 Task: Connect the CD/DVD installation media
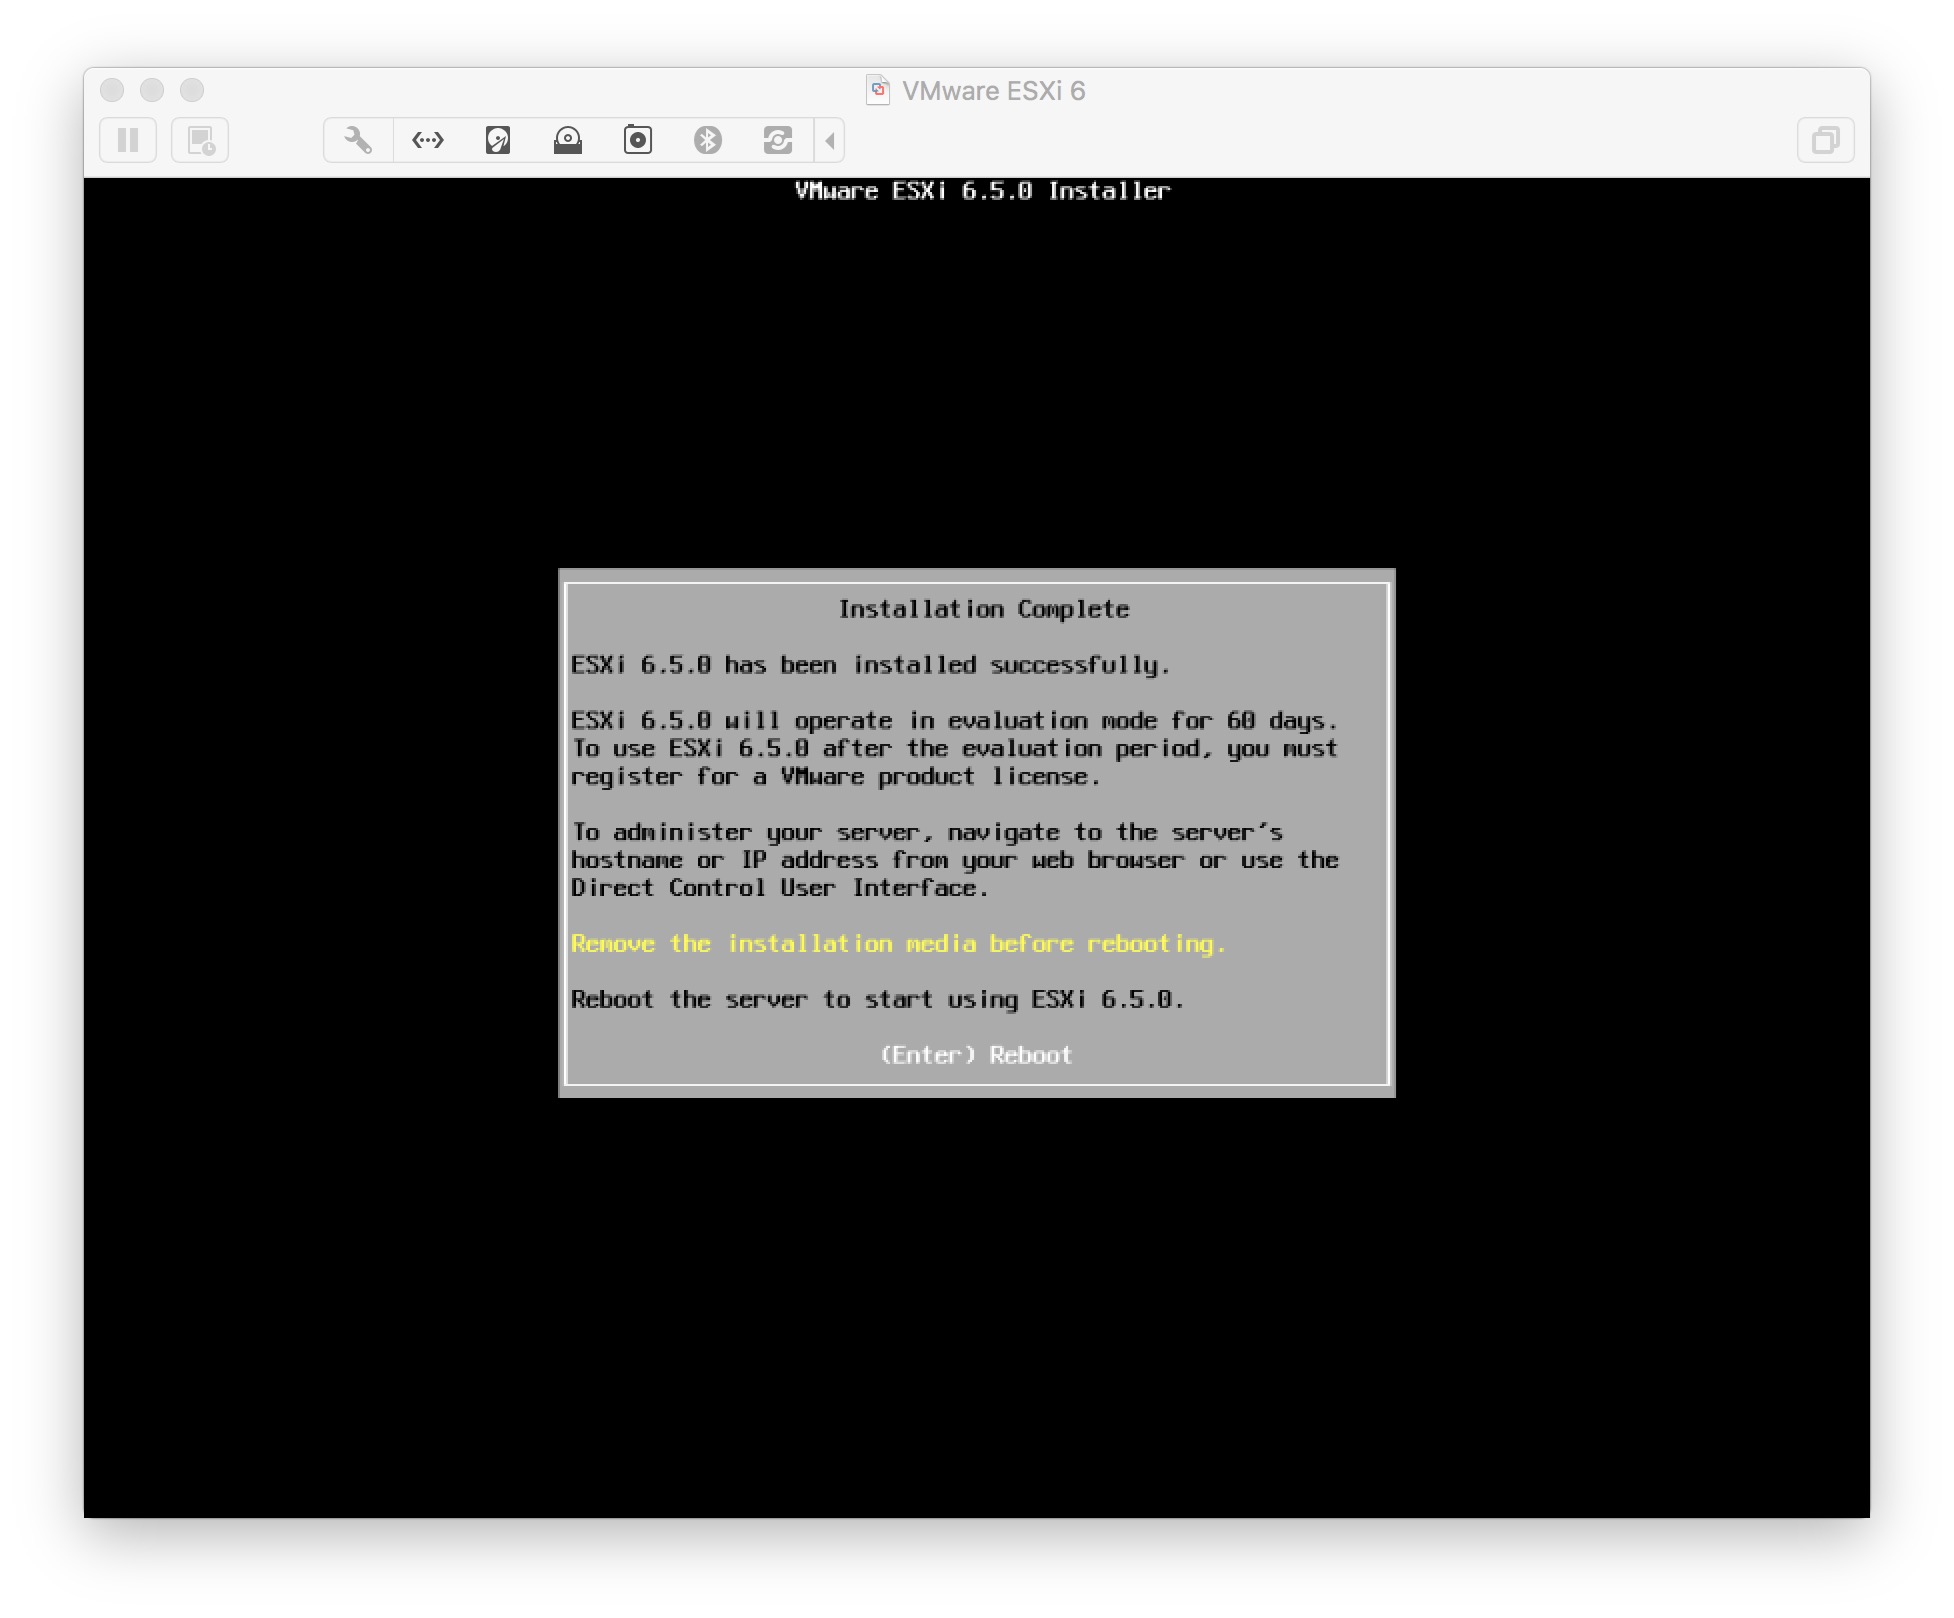(568, 140)
